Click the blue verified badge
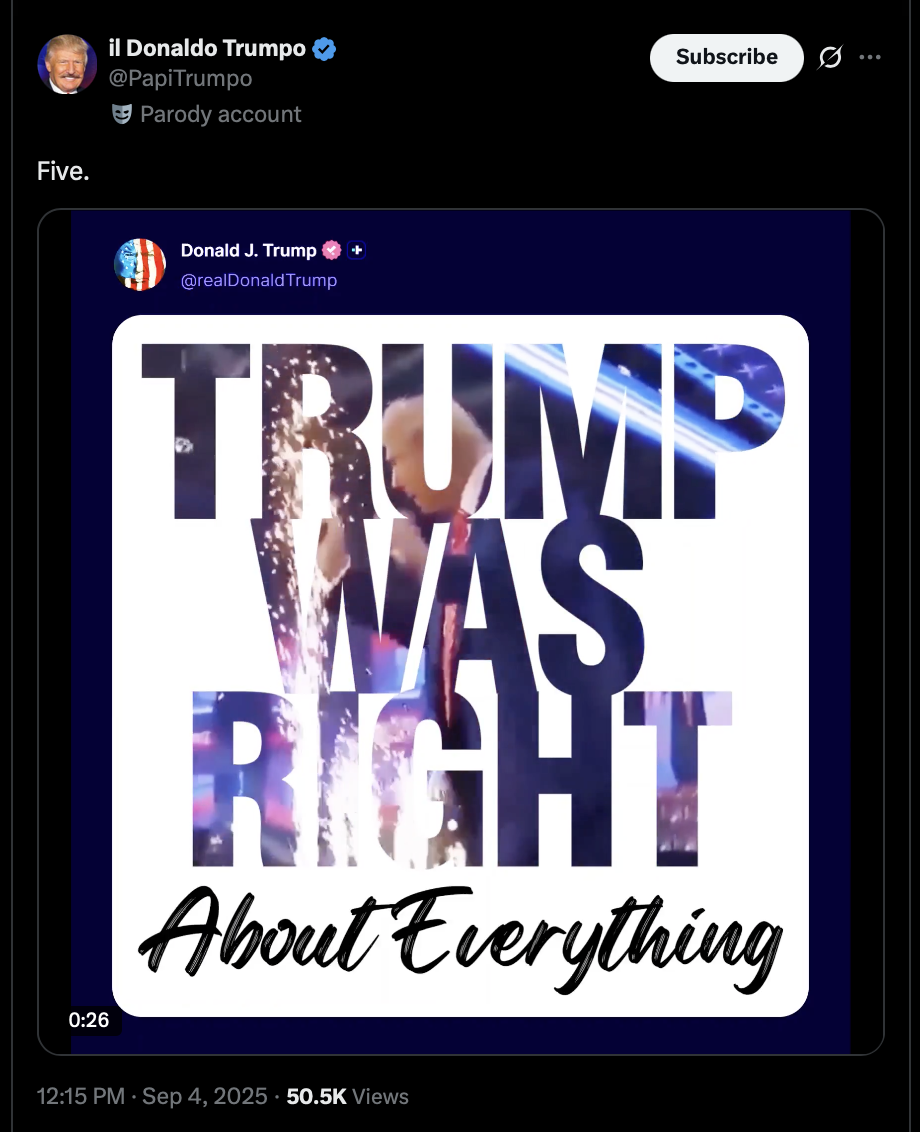 tap(324, 49)
